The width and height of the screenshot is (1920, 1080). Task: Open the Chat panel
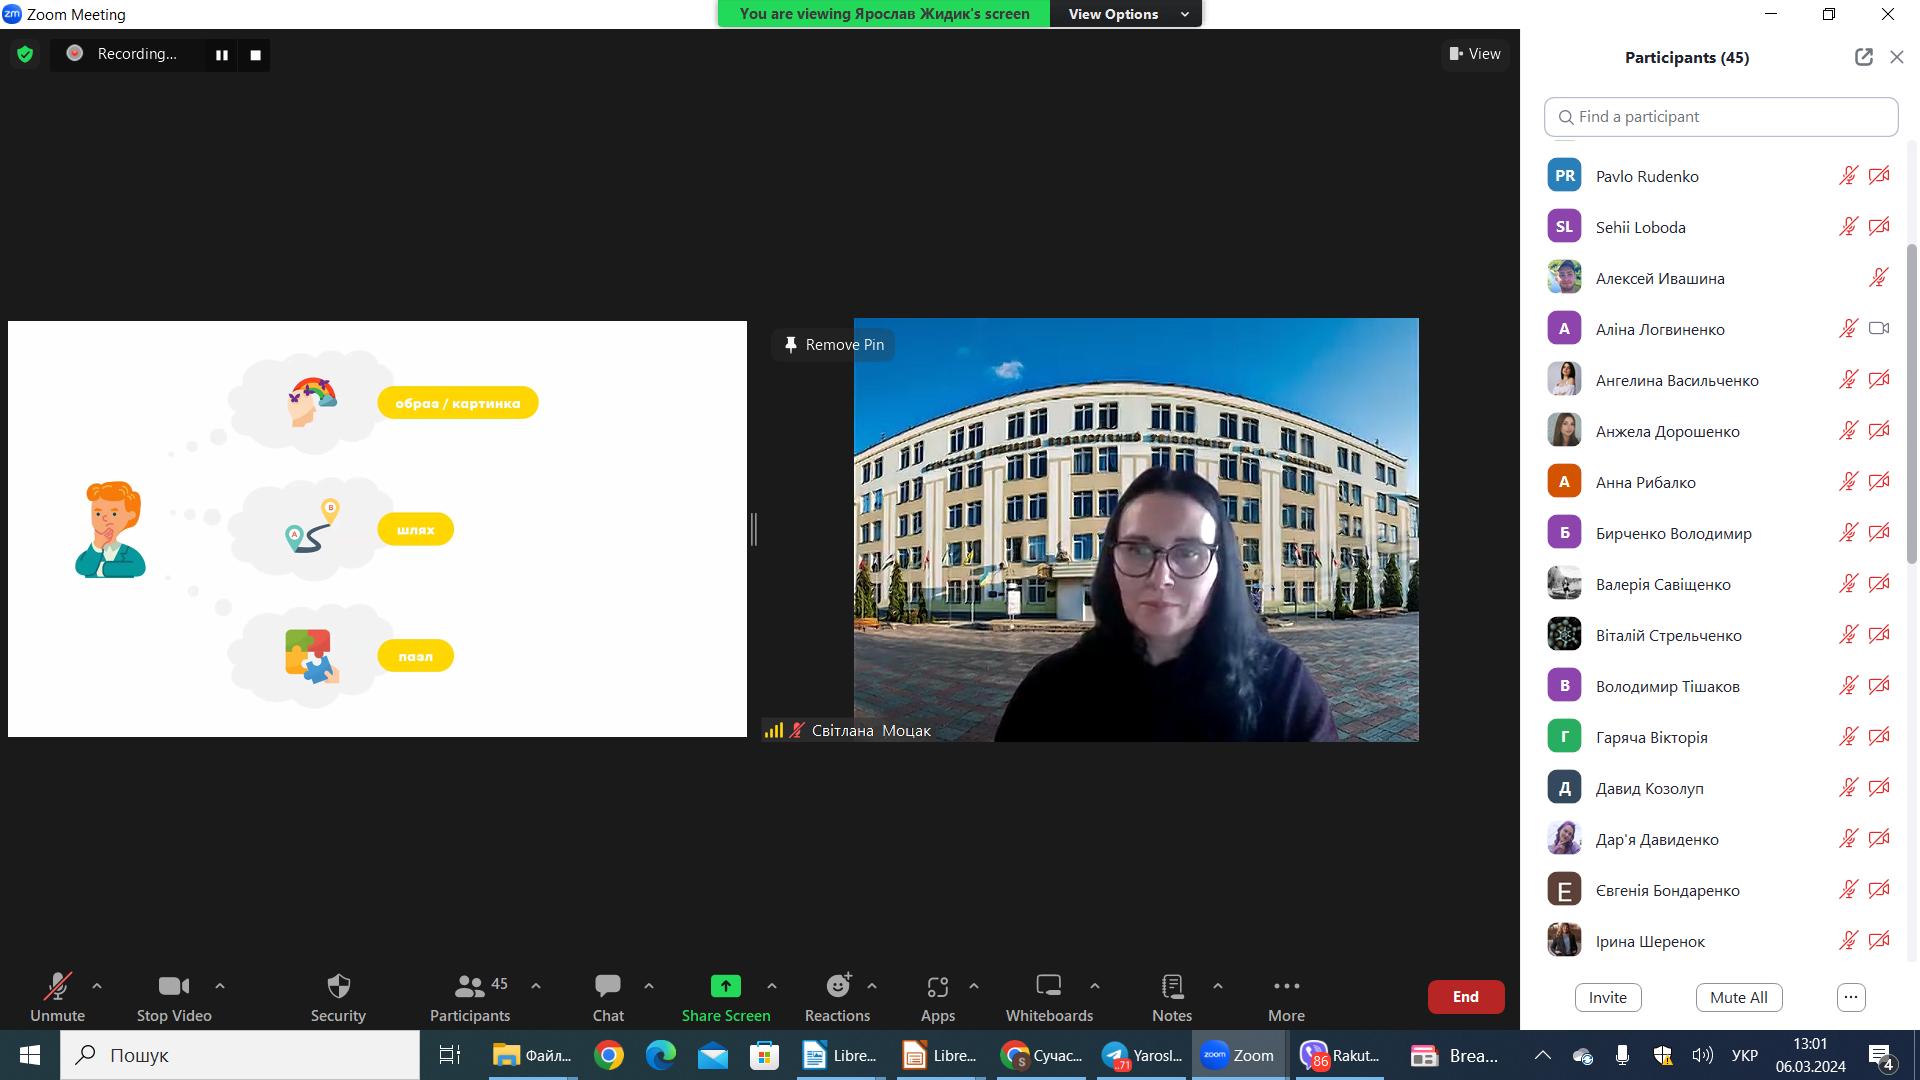click(x=607, y=987)
